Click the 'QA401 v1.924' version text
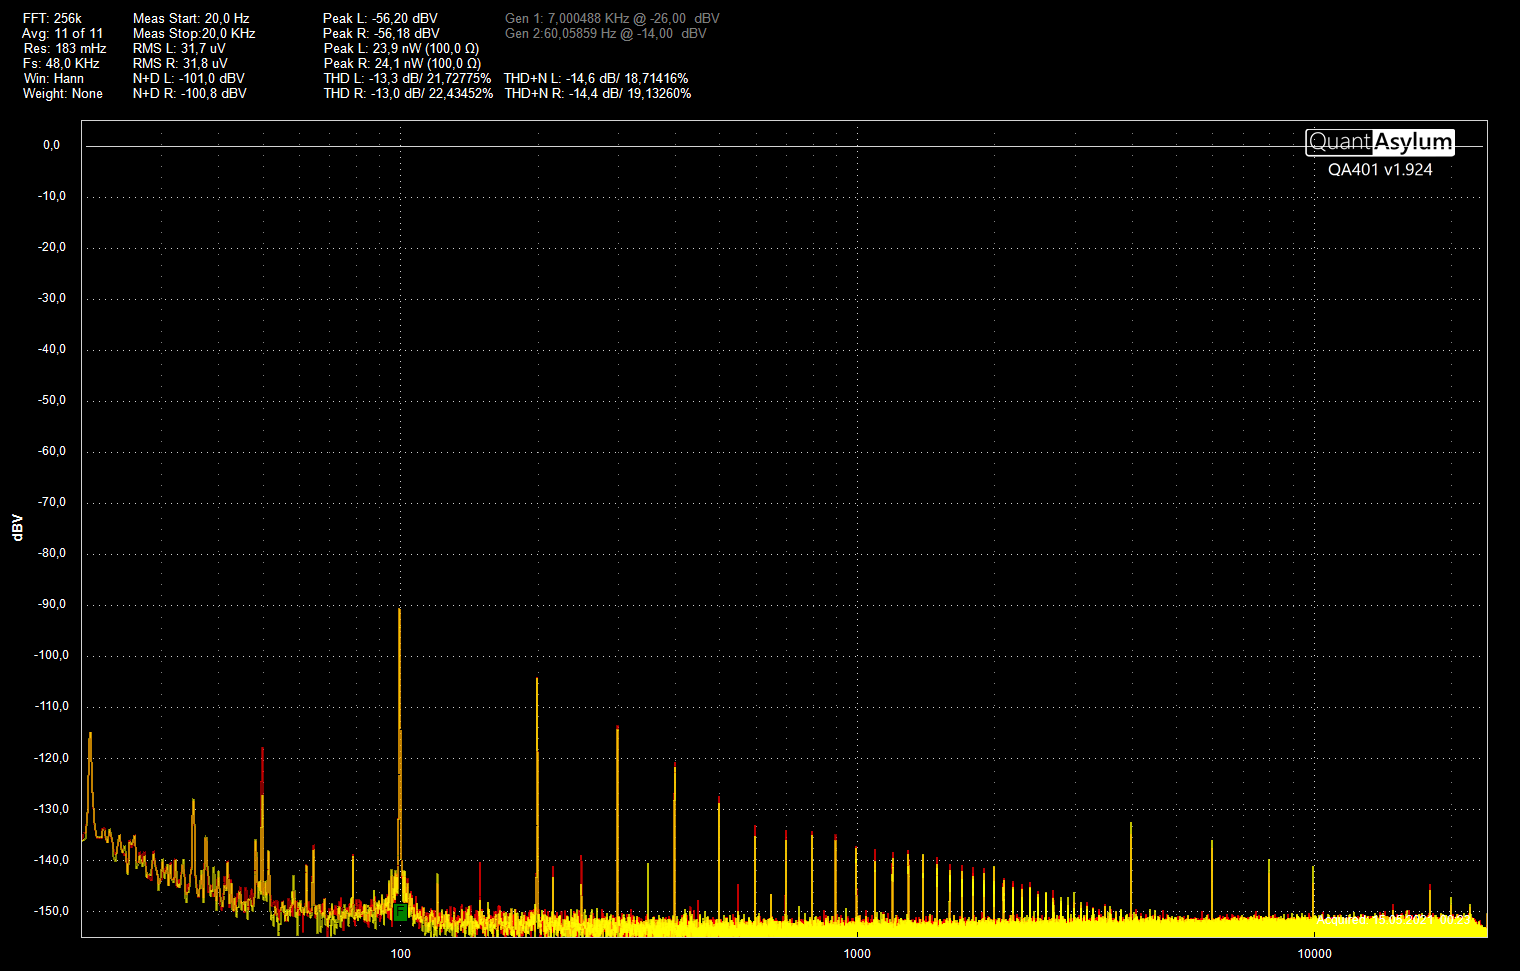The width and height of the screenshot is (1520, 971). click(x=1380, y=170)
